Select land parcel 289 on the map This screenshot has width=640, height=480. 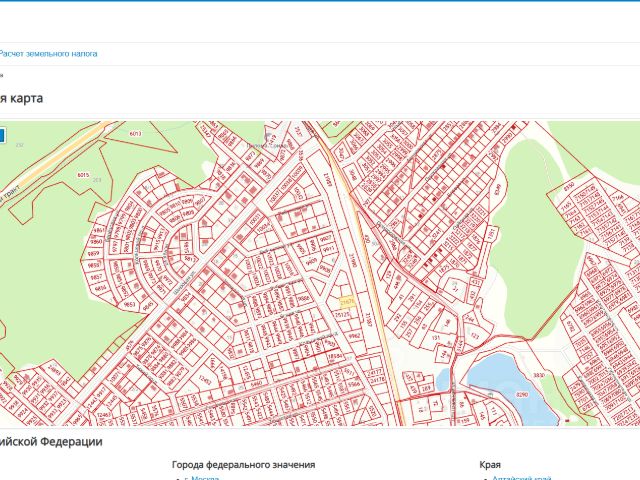click(x=427, y=388)
